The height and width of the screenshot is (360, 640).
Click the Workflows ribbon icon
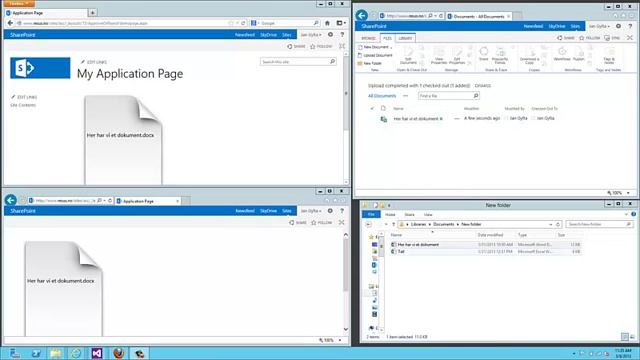coord(562,54)
